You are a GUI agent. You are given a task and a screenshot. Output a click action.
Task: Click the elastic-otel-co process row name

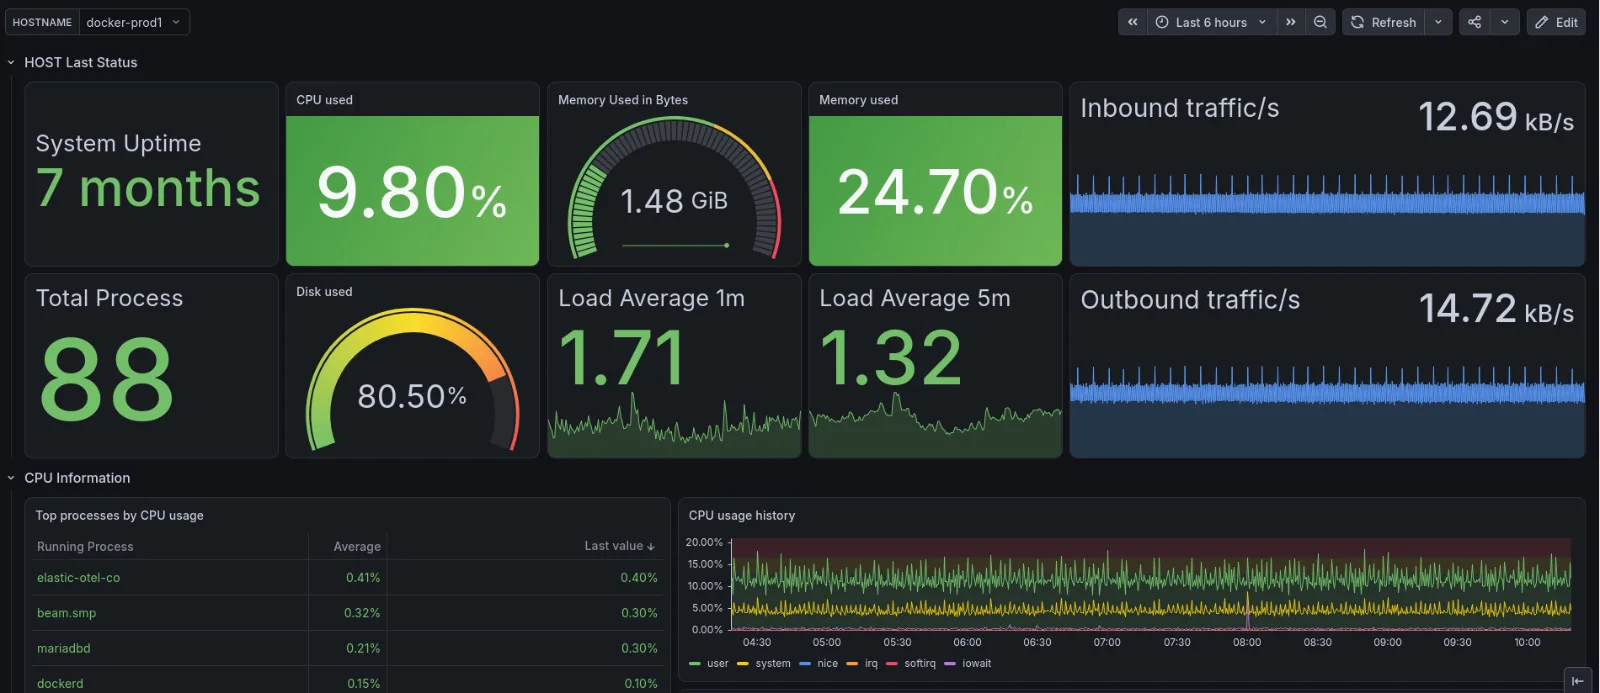click(78, 578)
